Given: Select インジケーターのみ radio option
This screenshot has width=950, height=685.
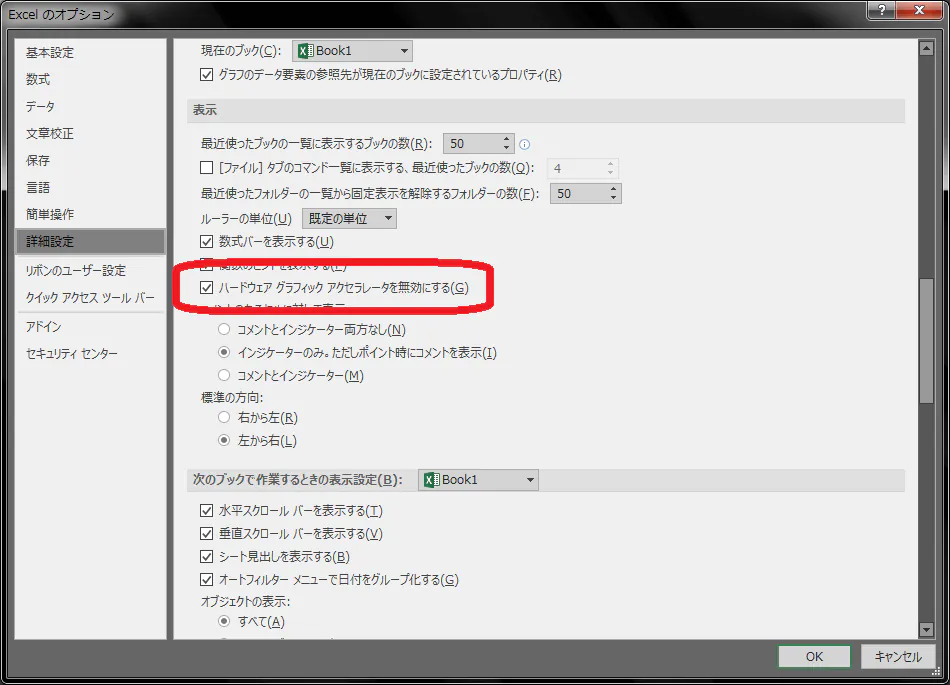Looking at the screenshot, I should coord(224,352).
